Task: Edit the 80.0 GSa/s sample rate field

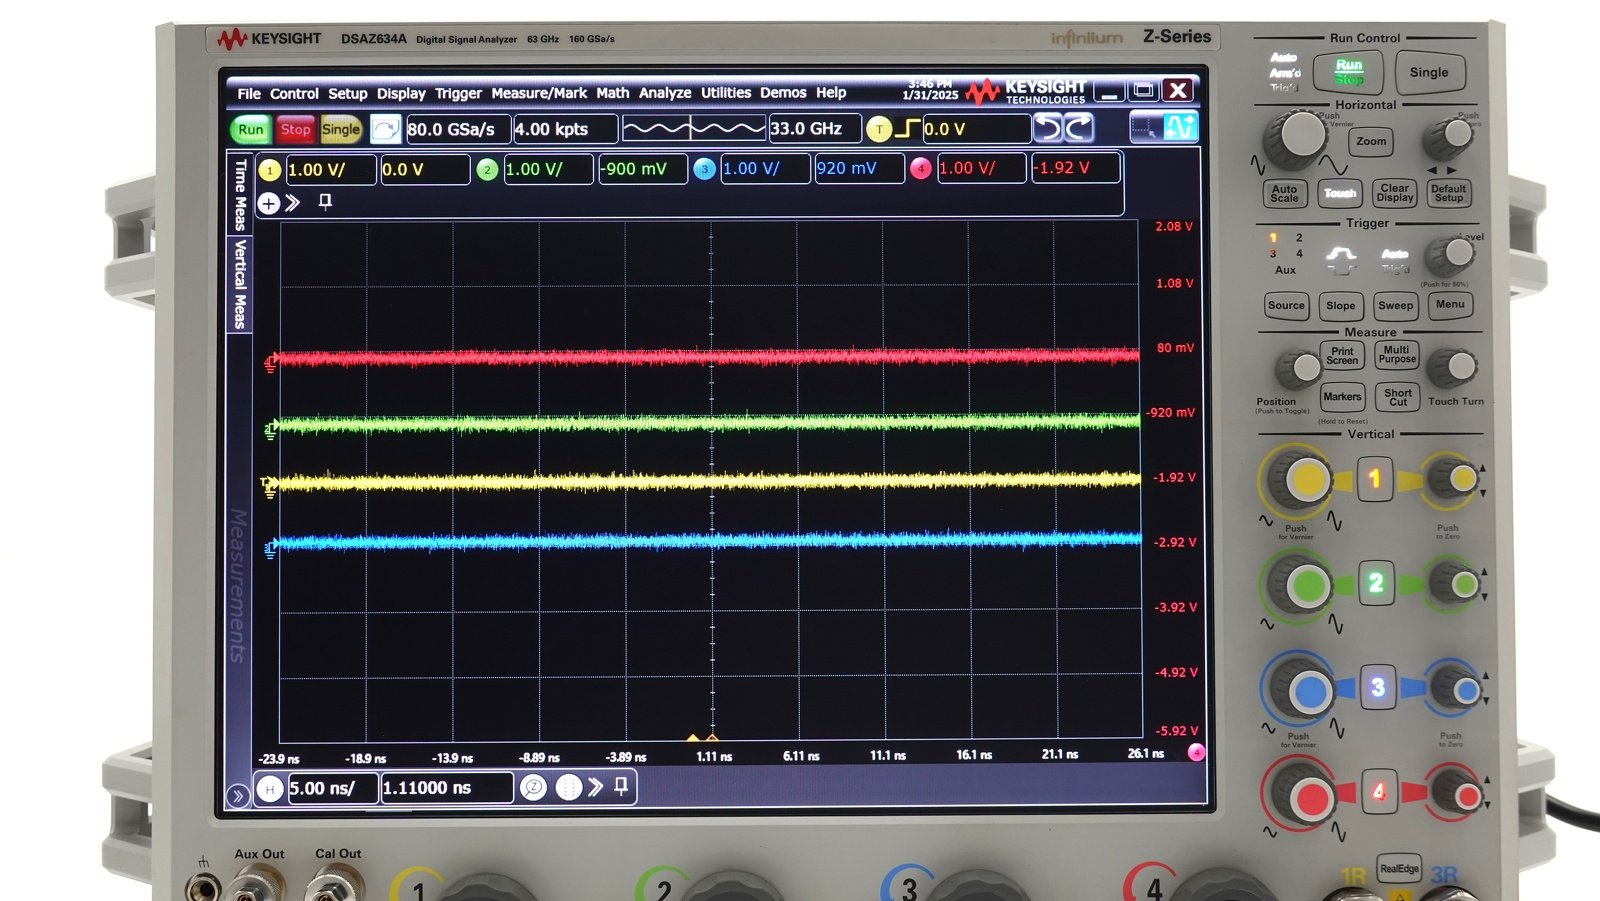Action: point(458,129)
